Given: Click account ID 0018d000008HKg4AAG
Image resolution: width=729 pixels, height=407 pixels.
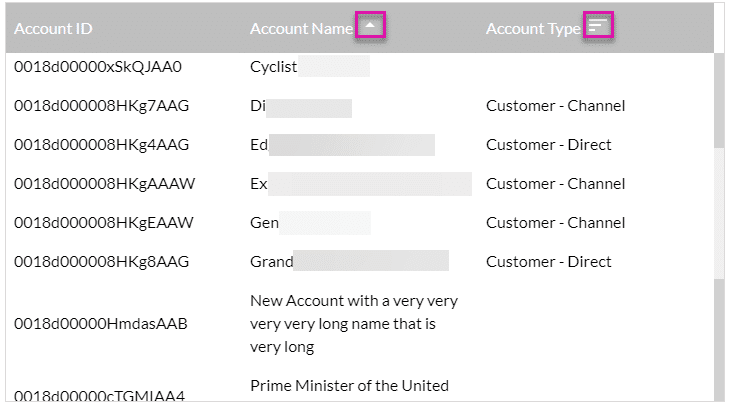Looking at the screenshot, I should (101, 145).
